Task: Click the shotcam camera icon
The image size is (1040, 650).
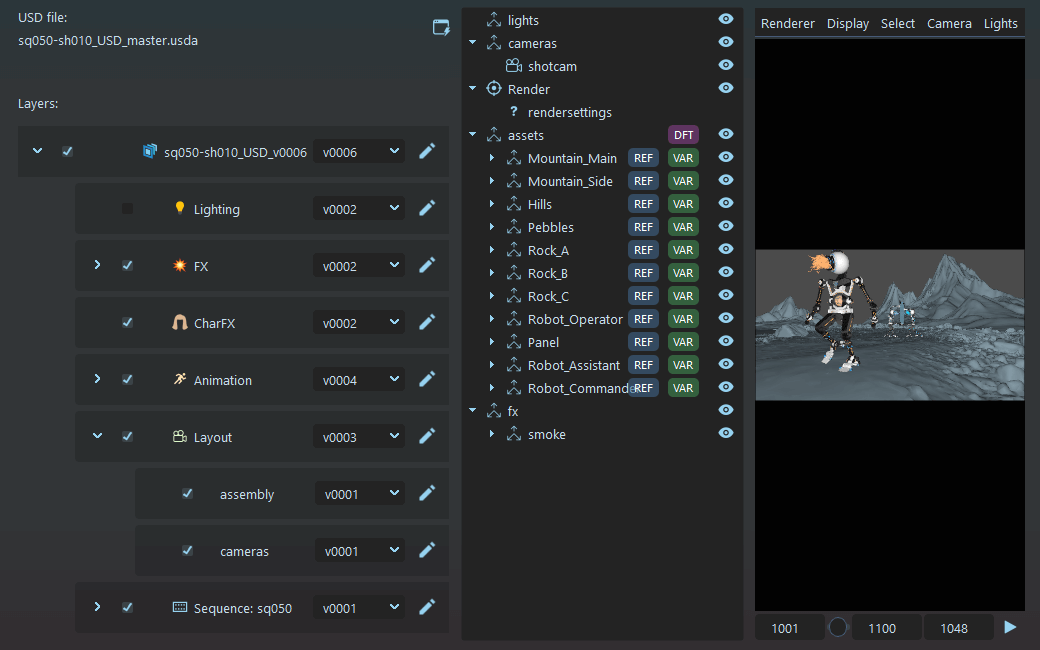Action: pyautogui.click(x=513, y=66)
